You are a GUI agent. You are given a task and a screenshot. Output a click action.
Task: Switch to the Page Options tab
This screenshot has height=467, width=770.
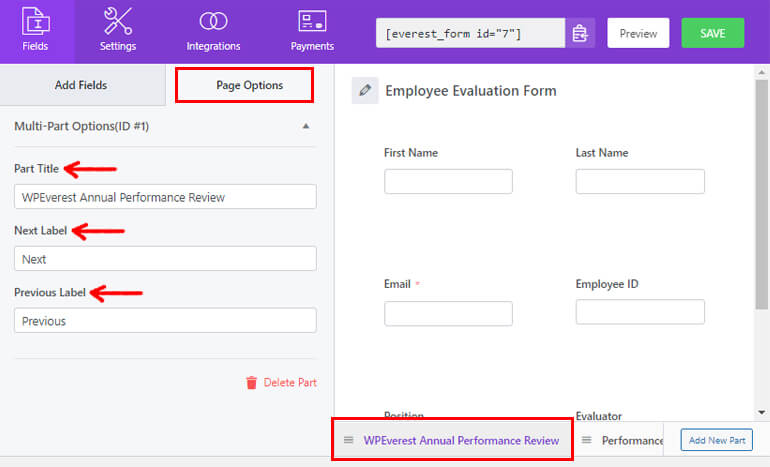pyautogui.click(x=249, y=86)
